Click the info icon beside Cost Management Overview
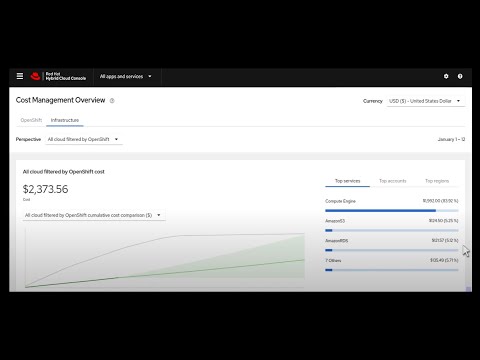480x360 pixels. click(x=112, y=101)
